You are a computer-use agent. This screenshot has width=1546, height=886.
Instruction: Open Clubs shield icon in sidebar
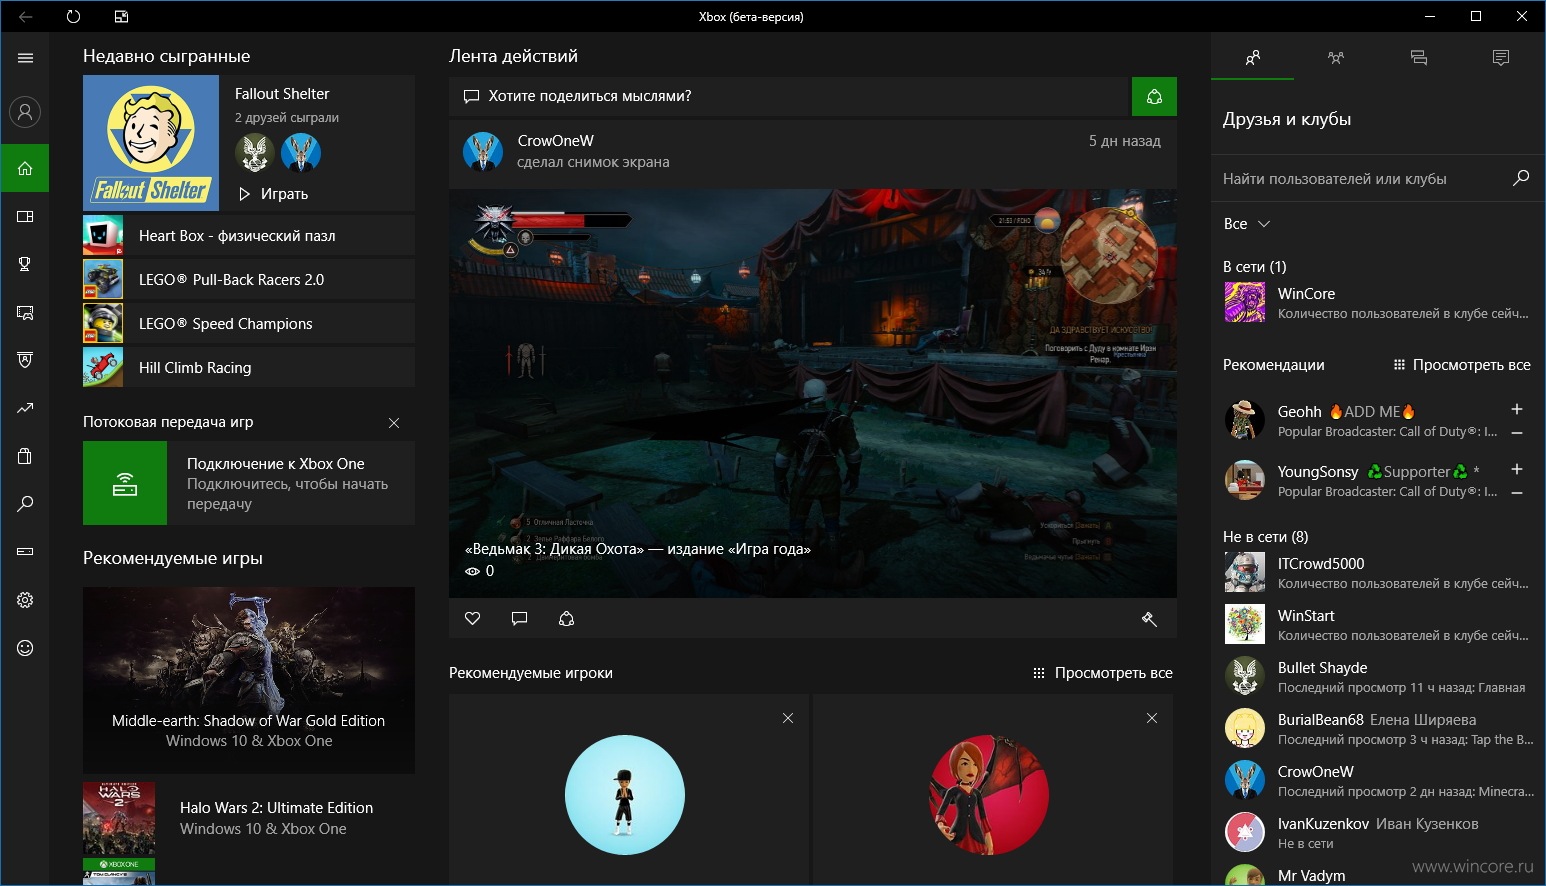(x=25, y=360)
